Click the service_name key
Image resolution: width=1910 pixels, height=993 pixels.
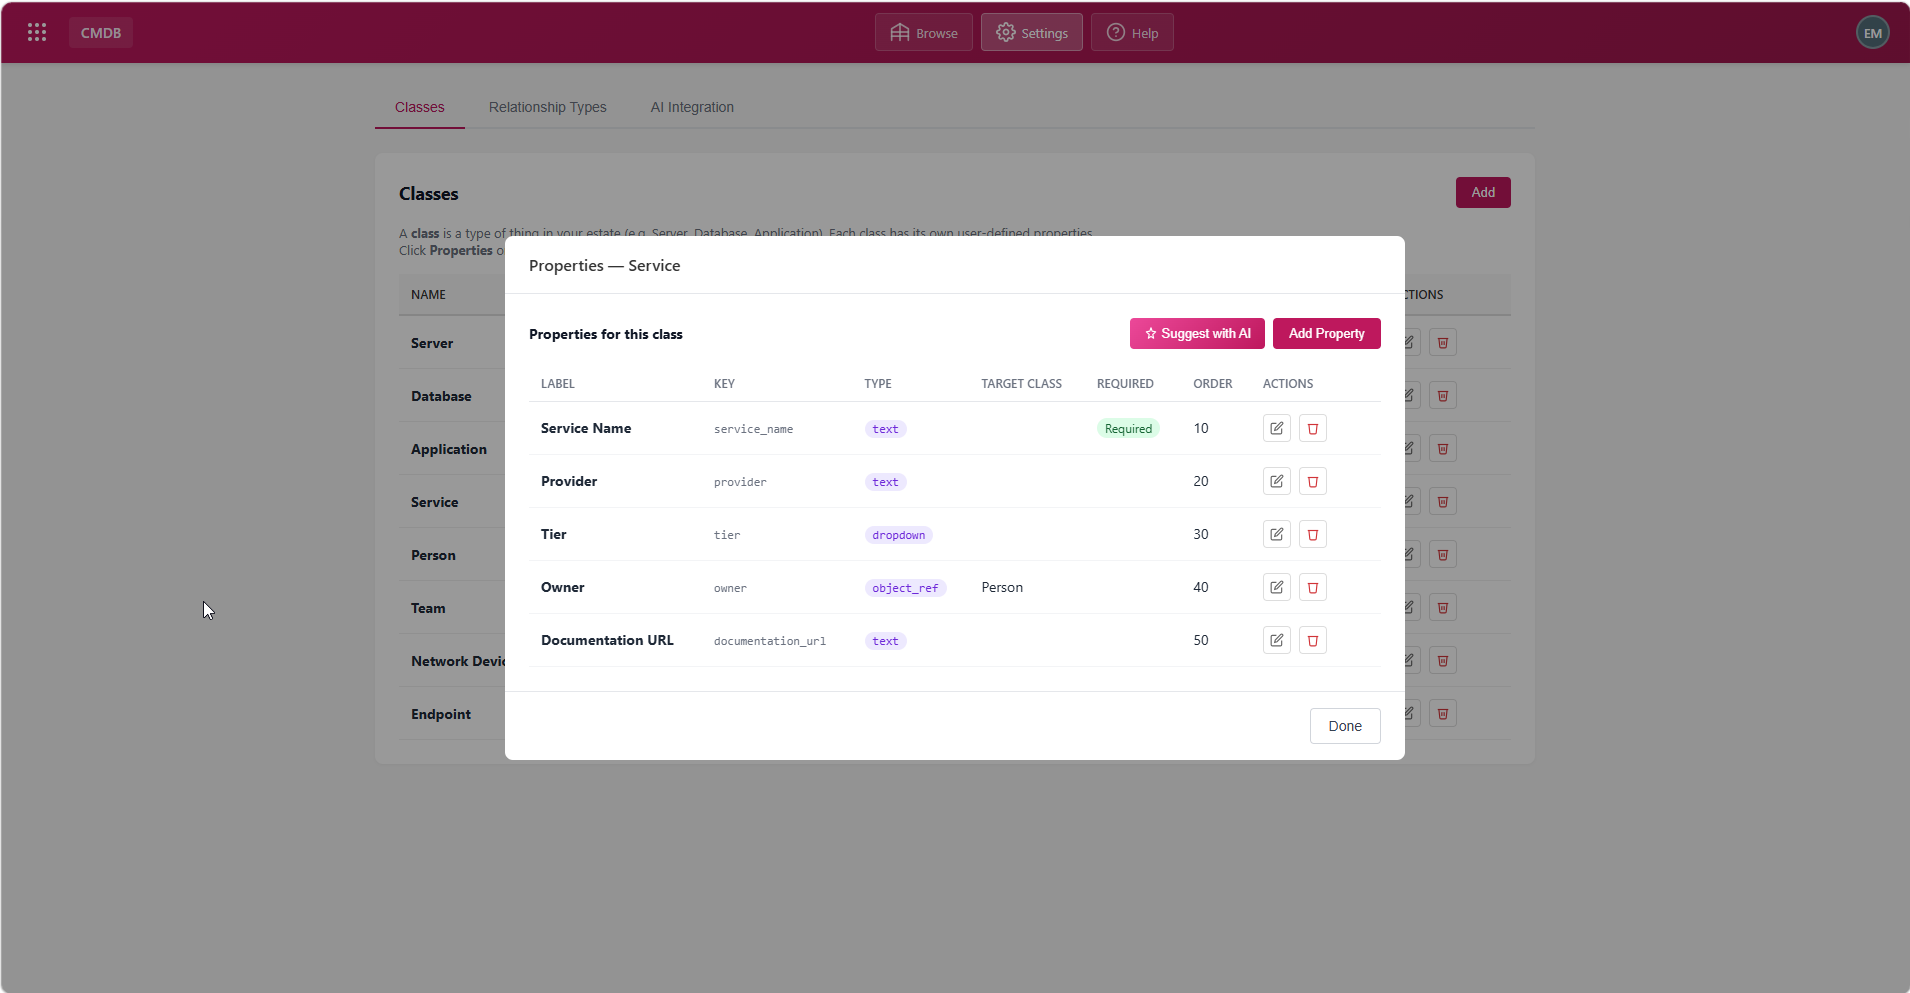point(753,429)
